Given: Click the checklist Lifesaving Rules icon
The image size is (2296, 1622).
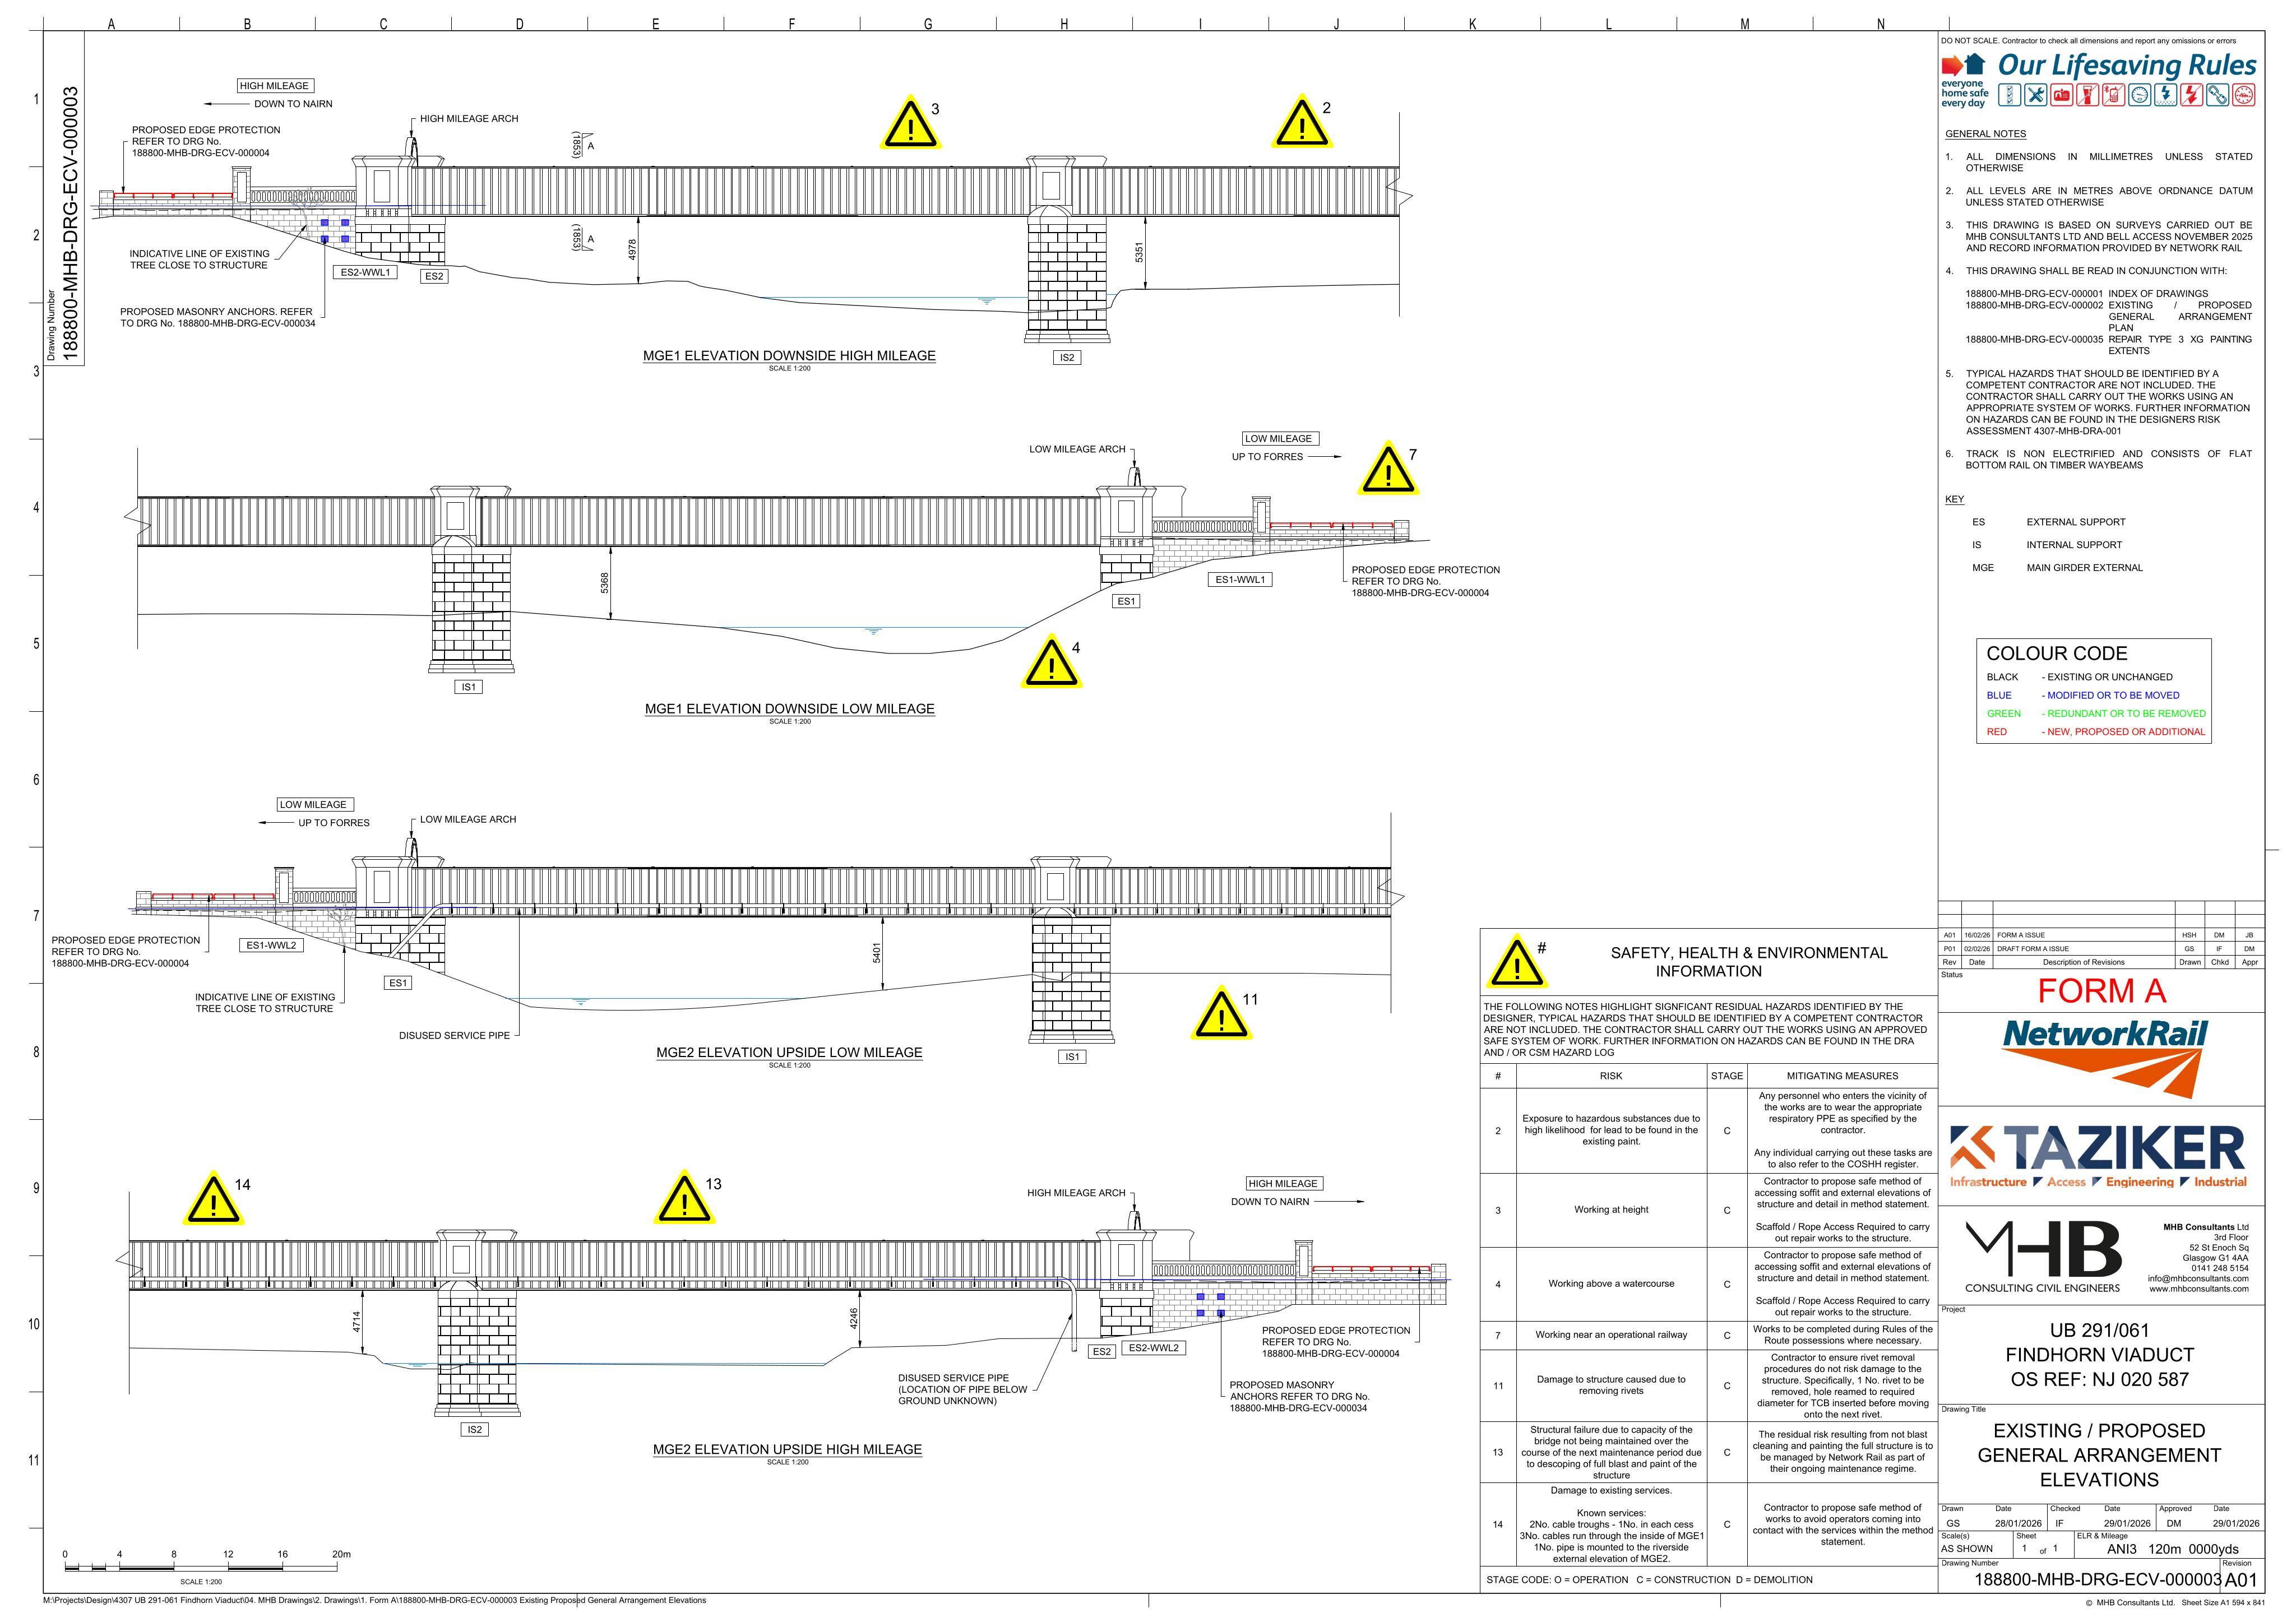Looking at the screenshot, I should coord(2010,95).
